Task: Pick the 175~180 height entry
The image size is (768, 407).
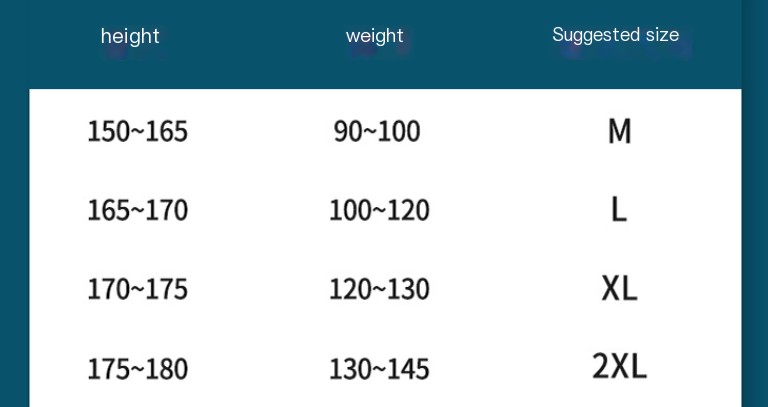Action: 137,369
